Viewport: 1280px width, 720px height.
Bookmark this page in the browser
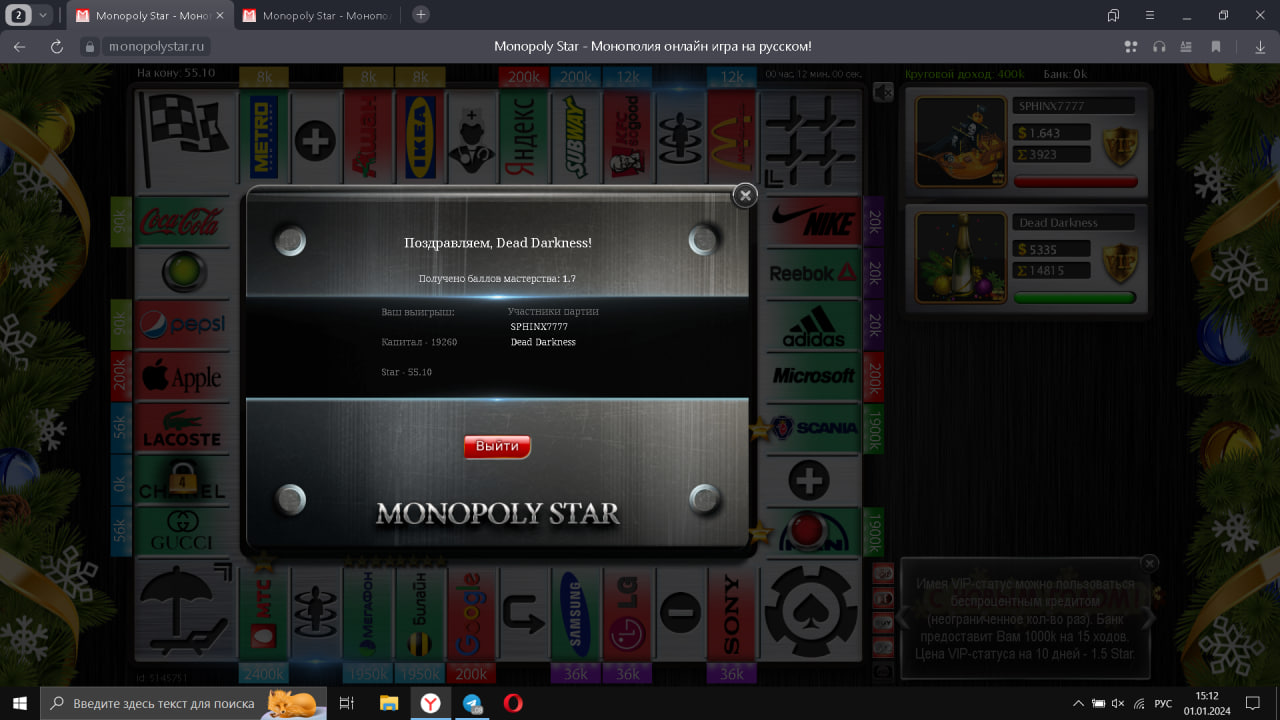click(1216, 47)
